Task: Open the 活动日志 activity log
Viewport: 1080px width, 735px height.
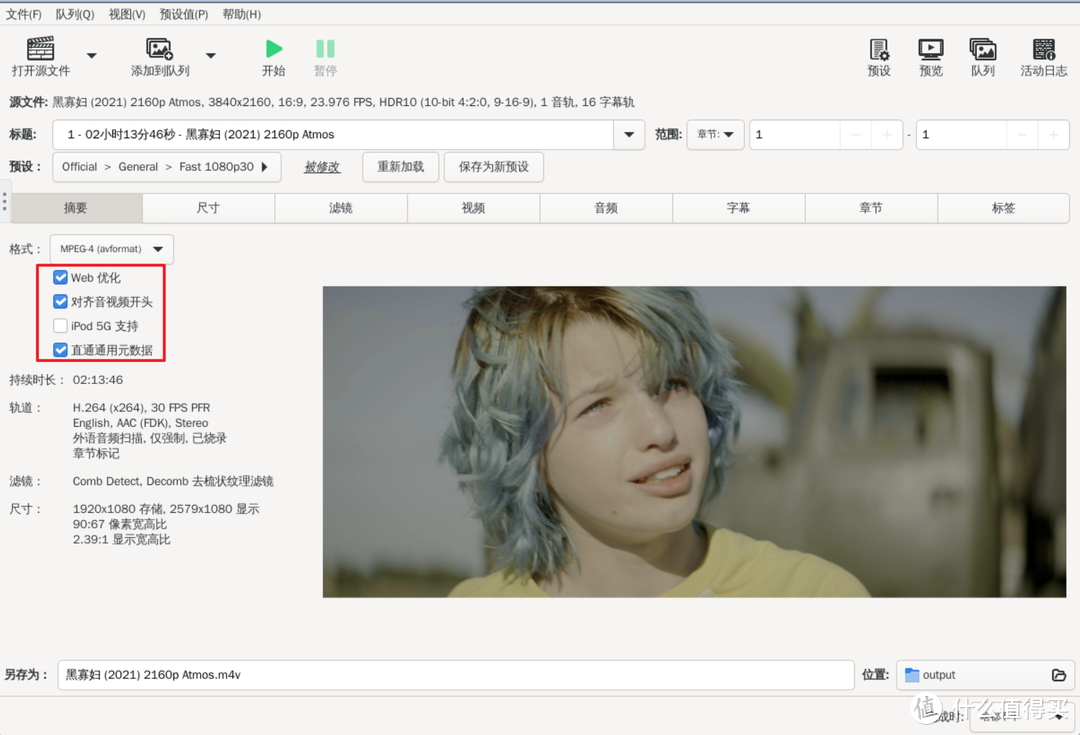Action: [1043, 57]
